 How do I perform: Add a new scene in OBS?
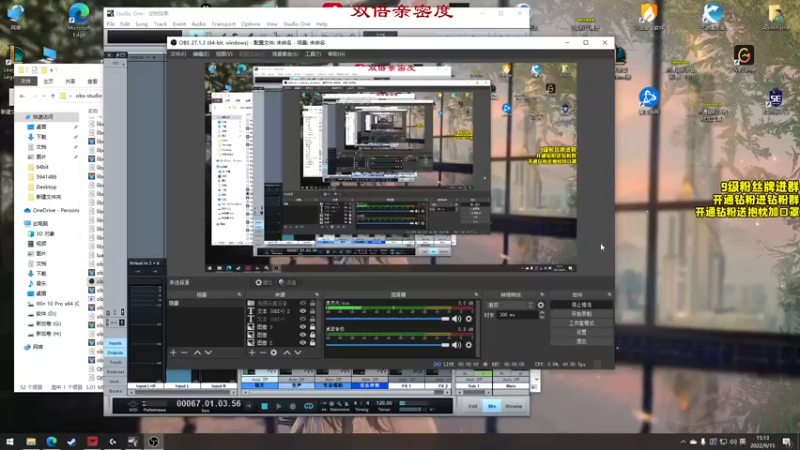(173, 353)
